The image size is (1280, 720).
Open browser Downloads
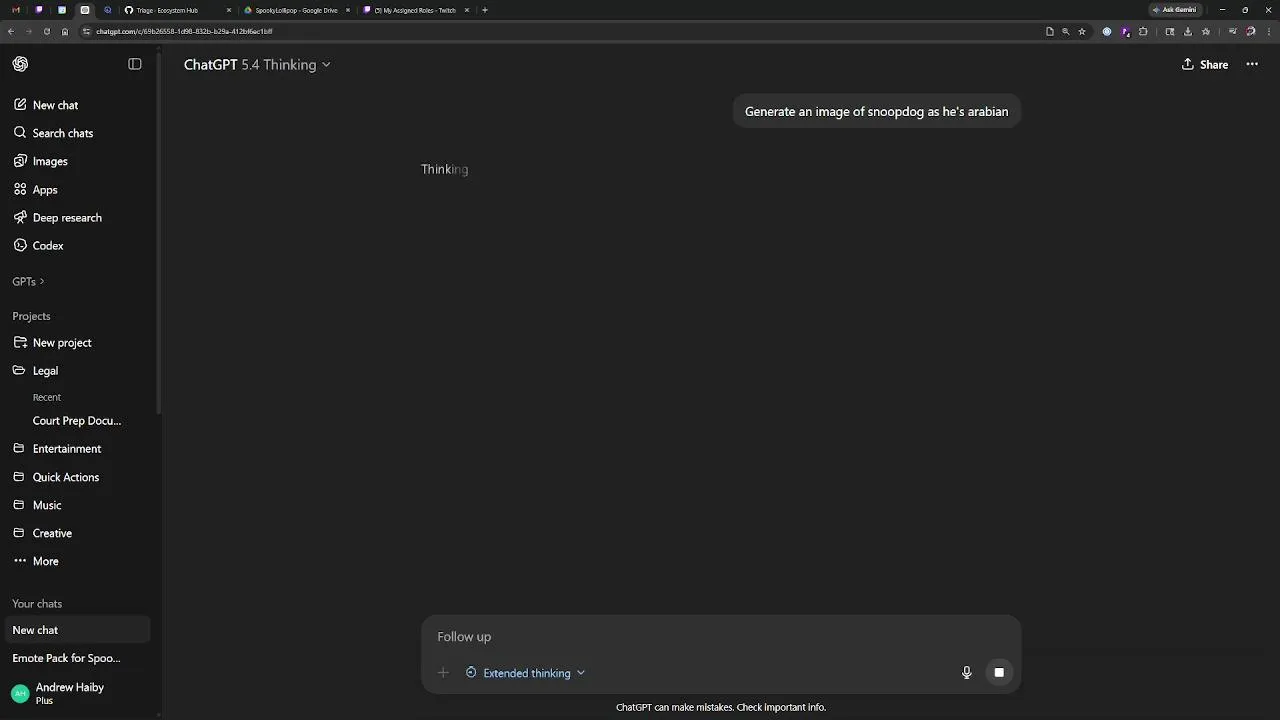pyautogui.click(x=1188, y=31)
